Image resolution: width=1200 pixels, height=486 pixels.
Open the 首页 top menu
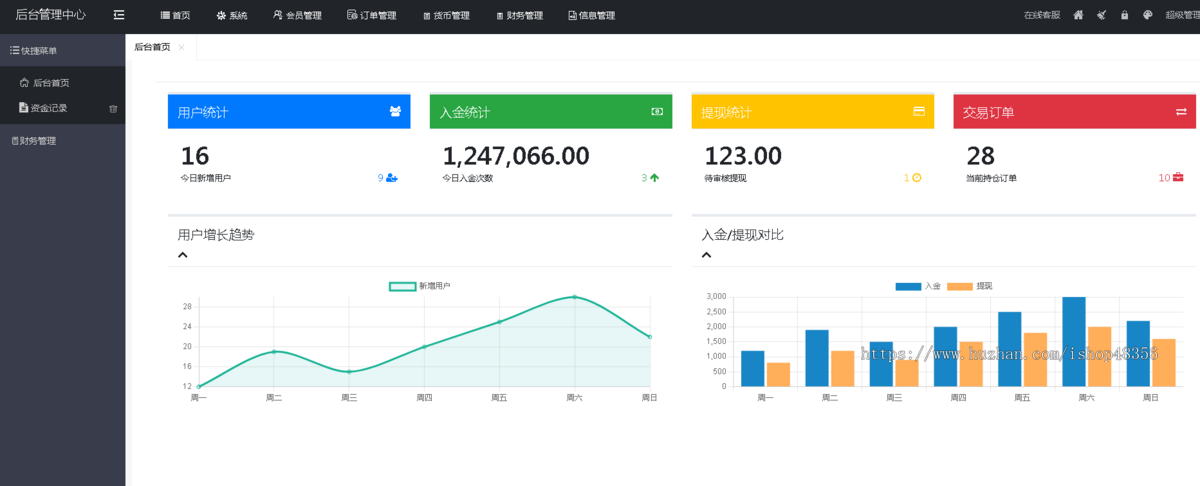click(x=175, y=15)
